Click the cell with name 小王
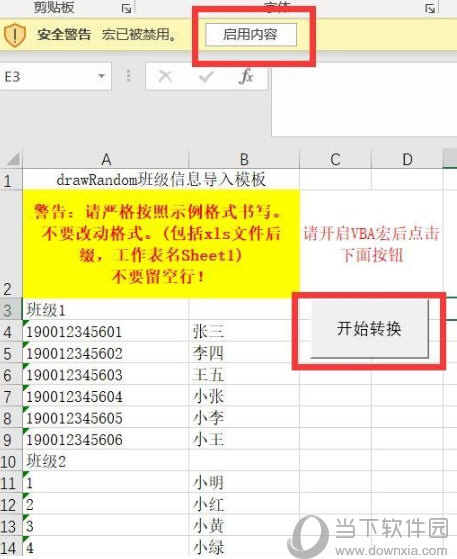This screenshot has width=457, height=559. [x=244, y=439]
